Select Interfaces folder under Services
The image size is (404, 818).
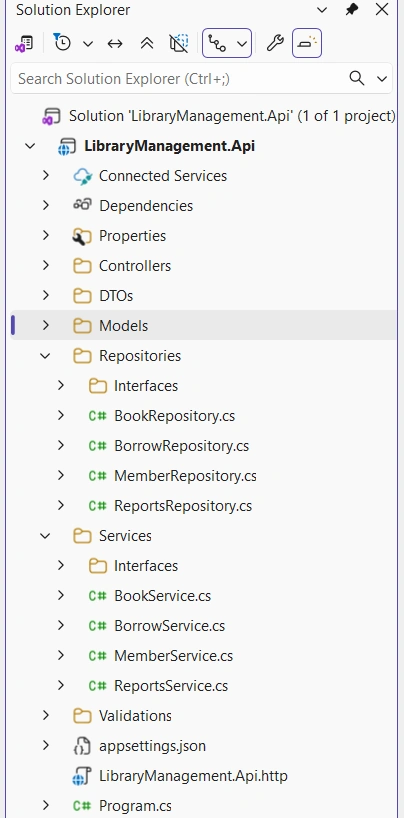tap(146, 566)
